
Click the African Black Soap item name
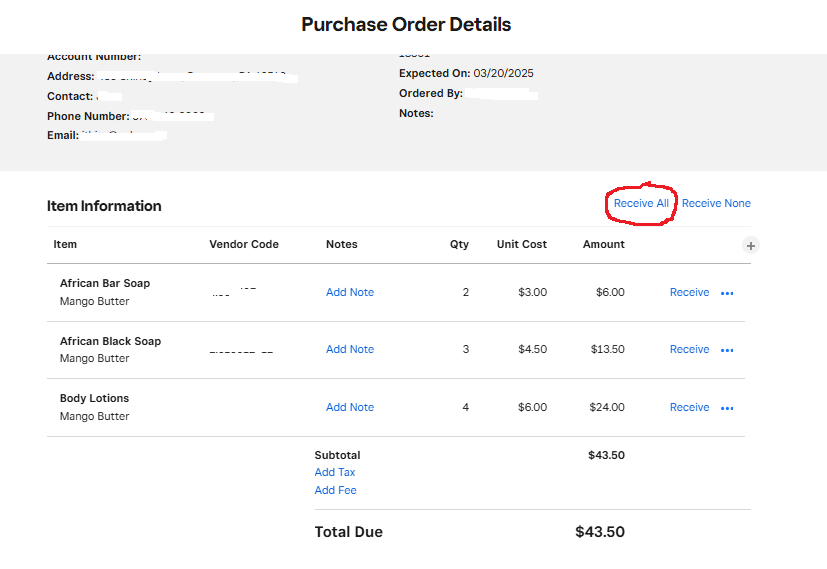(110, 341)
